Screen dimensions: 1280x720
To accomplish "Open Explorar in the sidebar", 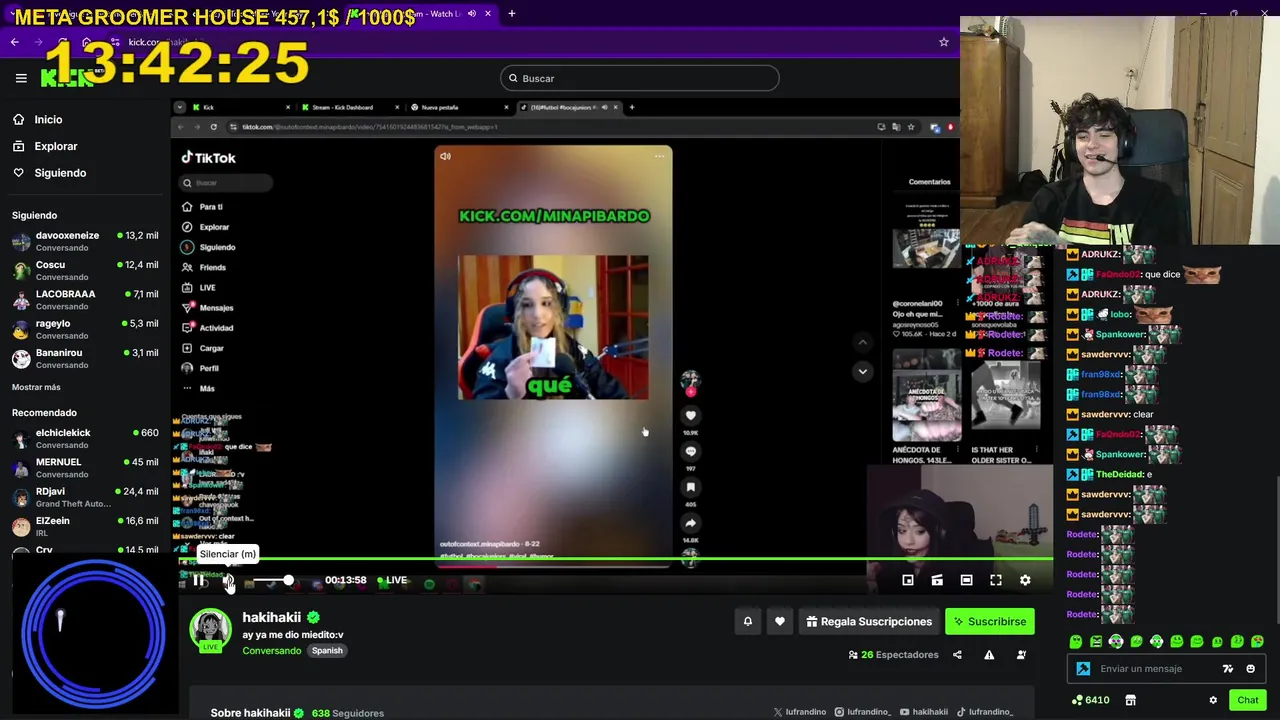I will tap(55, 146).
